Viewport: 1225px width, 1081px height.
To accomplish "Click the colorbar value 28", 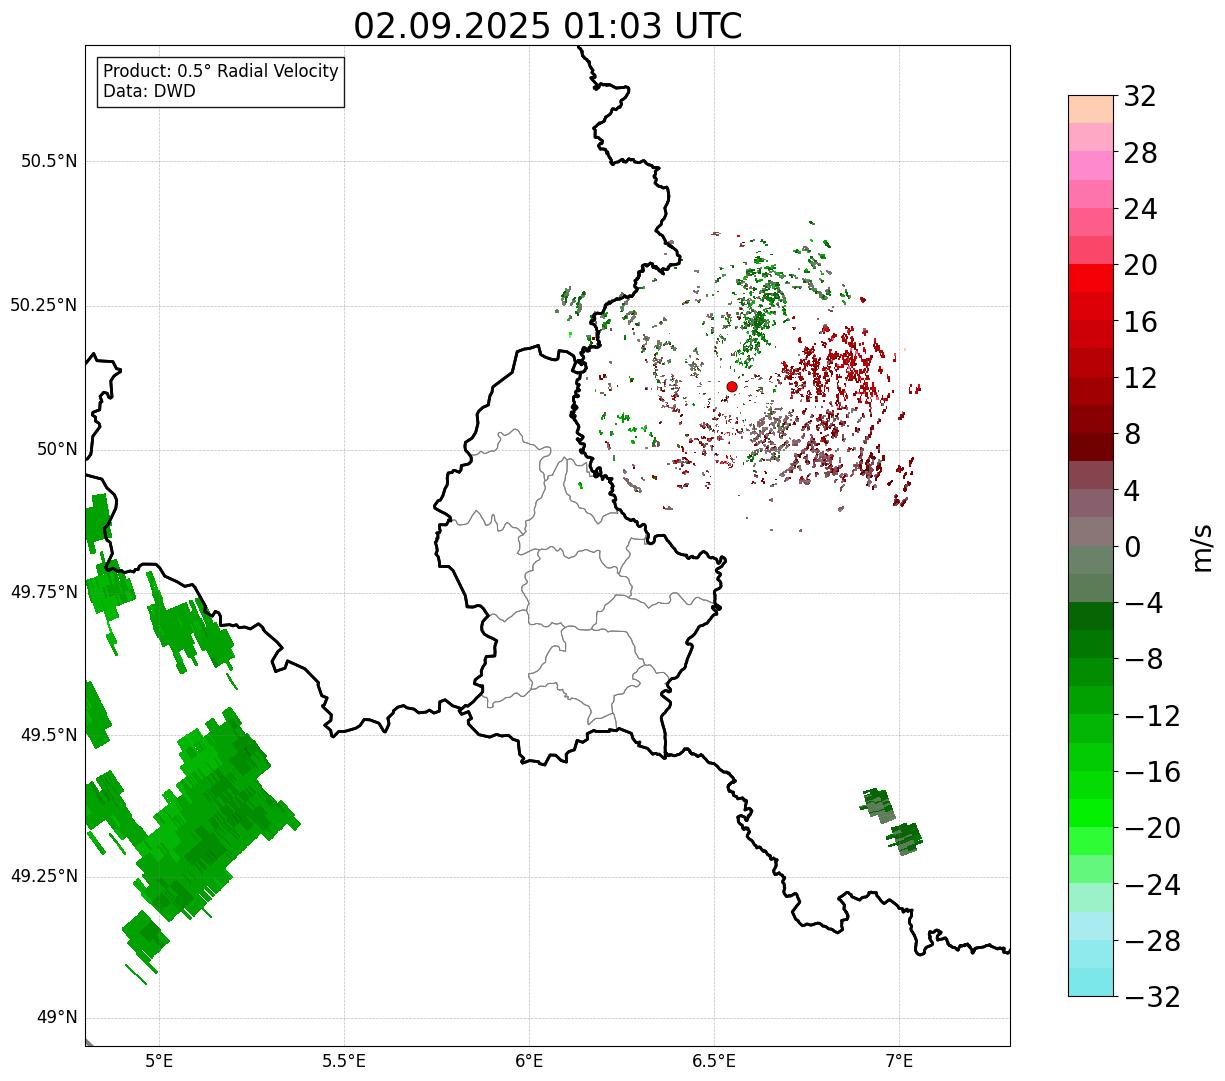I will 1140,153.
